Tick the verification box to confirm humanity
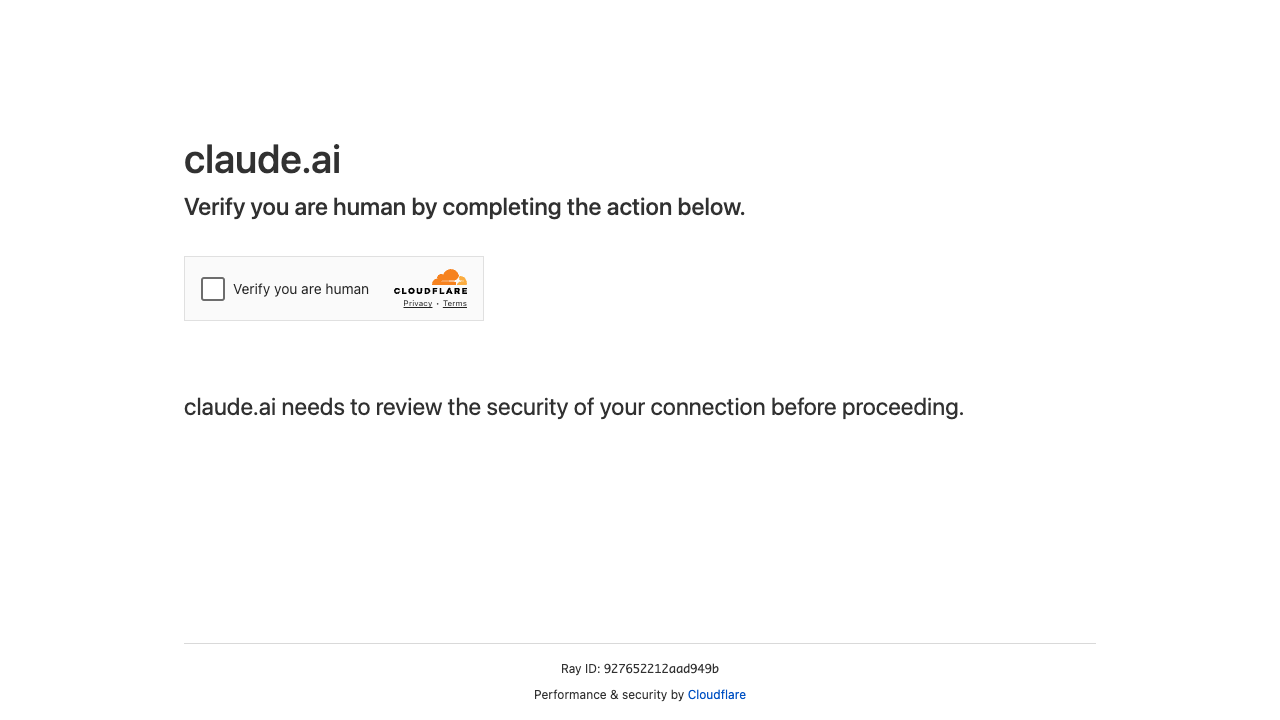The image size is (1280, 720). (x=212, y=288)
